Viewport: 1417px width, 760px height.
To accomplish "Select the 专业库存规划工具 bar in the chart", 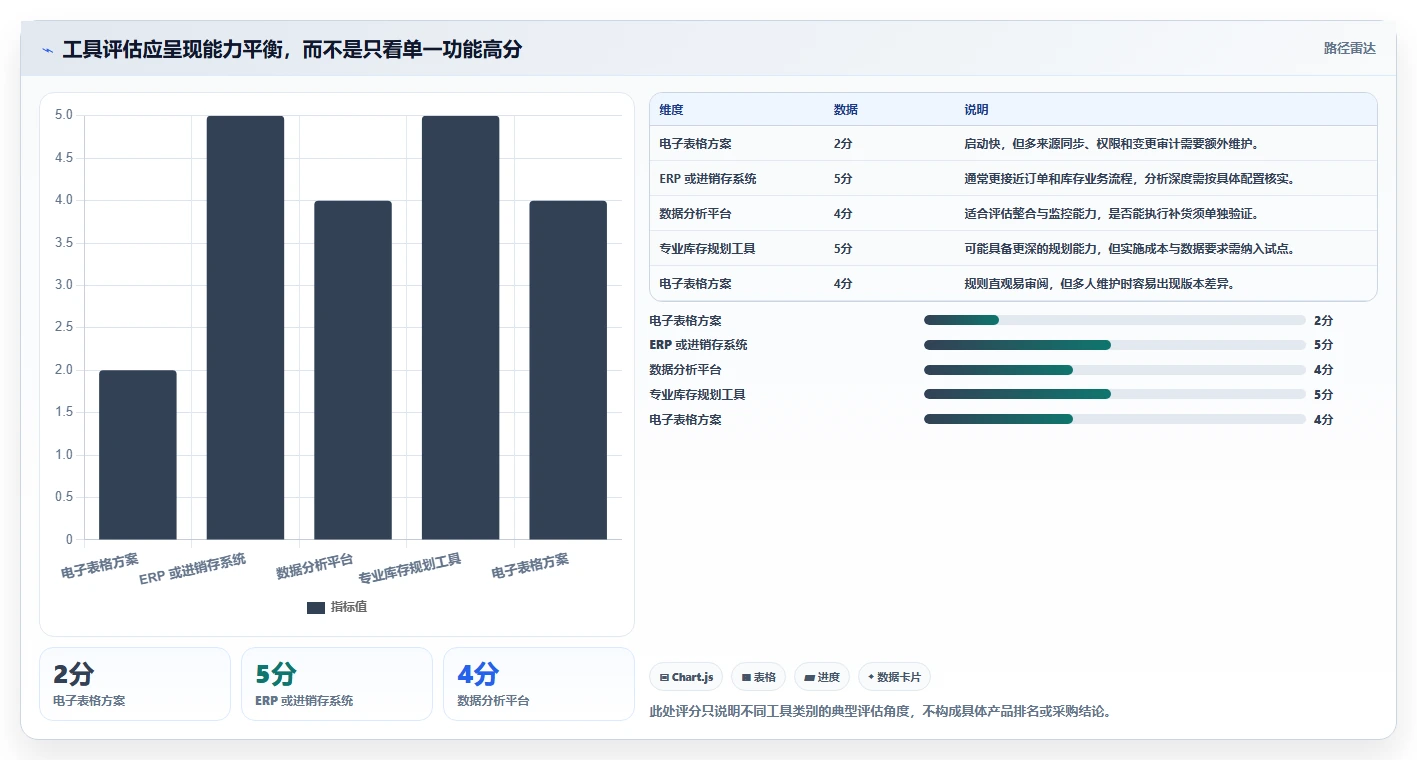I will tap(460, 328).
